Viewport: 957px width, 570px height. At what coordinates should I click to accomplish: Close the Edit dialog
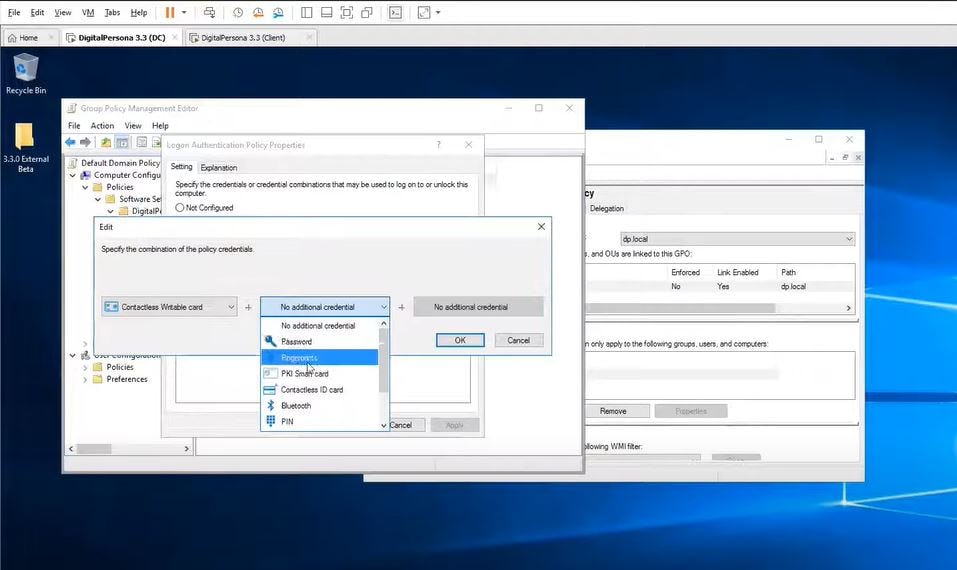tap(541, 226)
